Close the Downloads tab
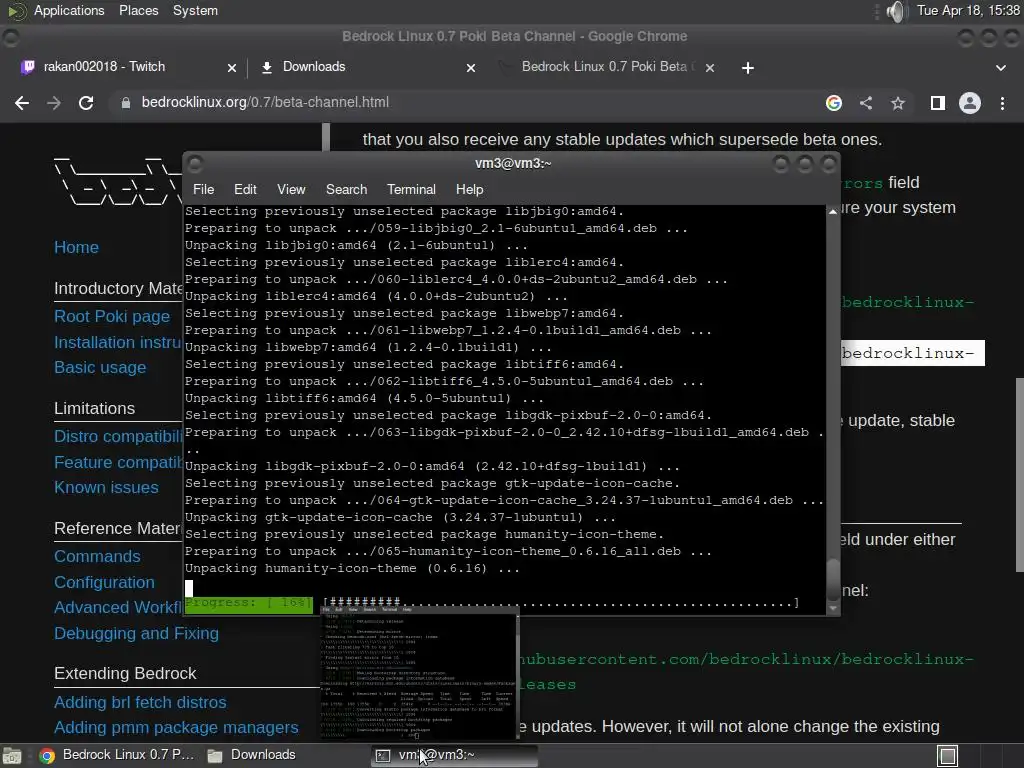The image size is (1024, 768). (x=471, y=68)
